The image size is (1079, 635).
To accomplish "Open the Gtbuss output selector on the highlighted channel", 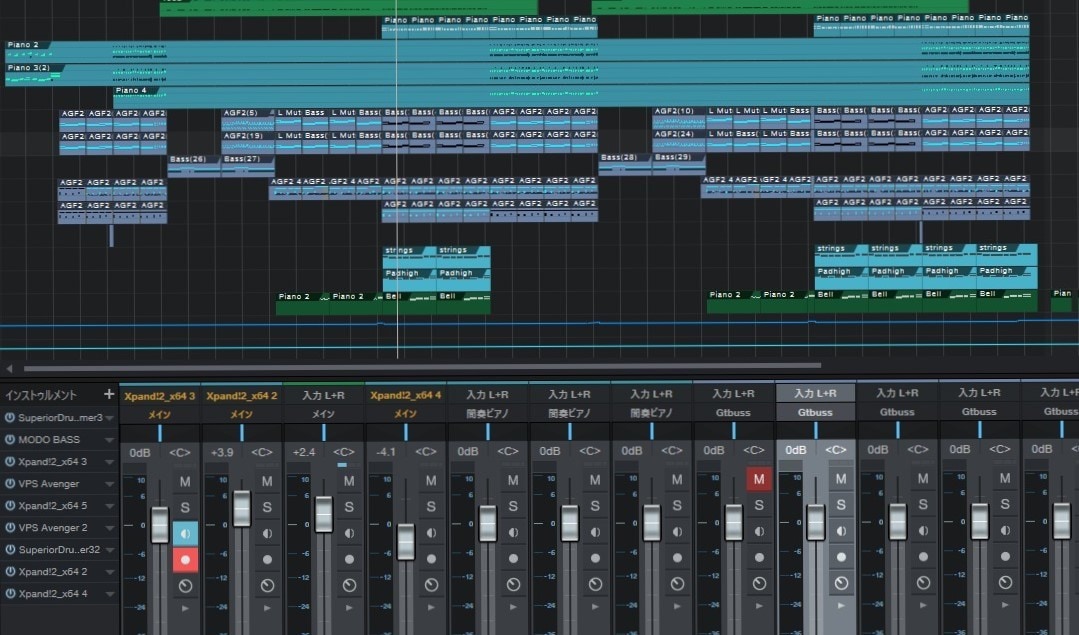I will point(815,412).
